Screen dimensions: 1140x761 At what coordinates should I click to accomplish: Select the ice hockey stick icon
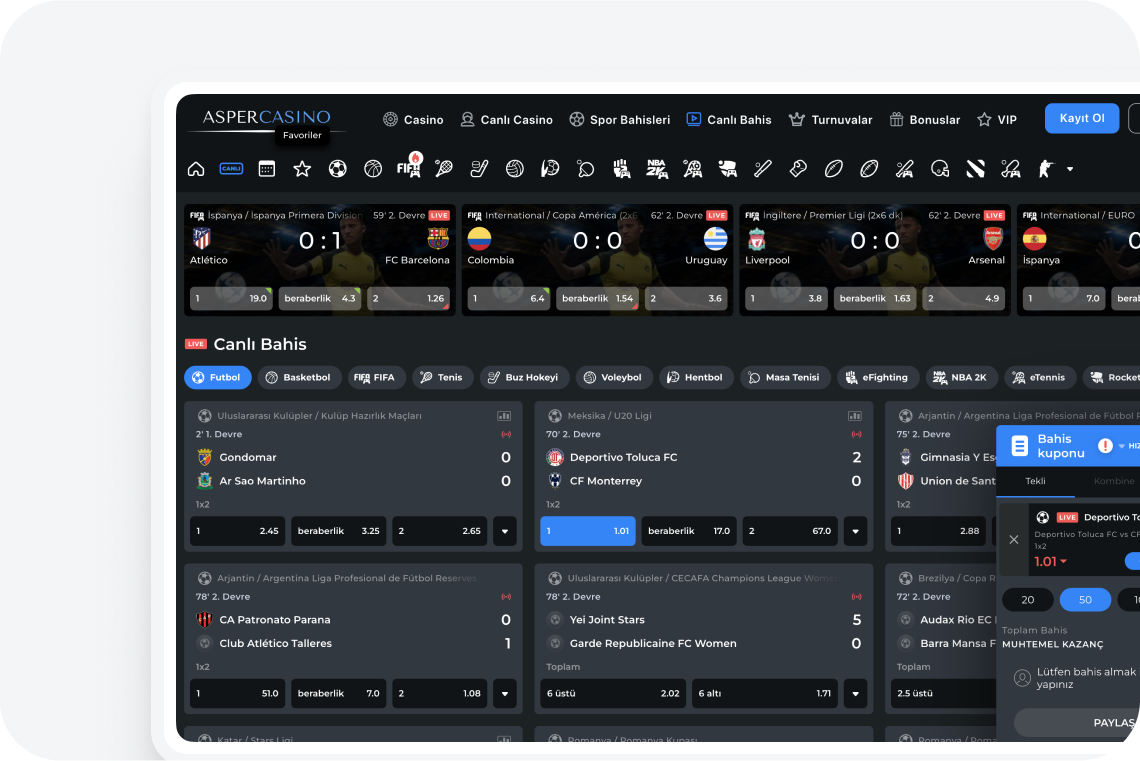coord(479,168)
